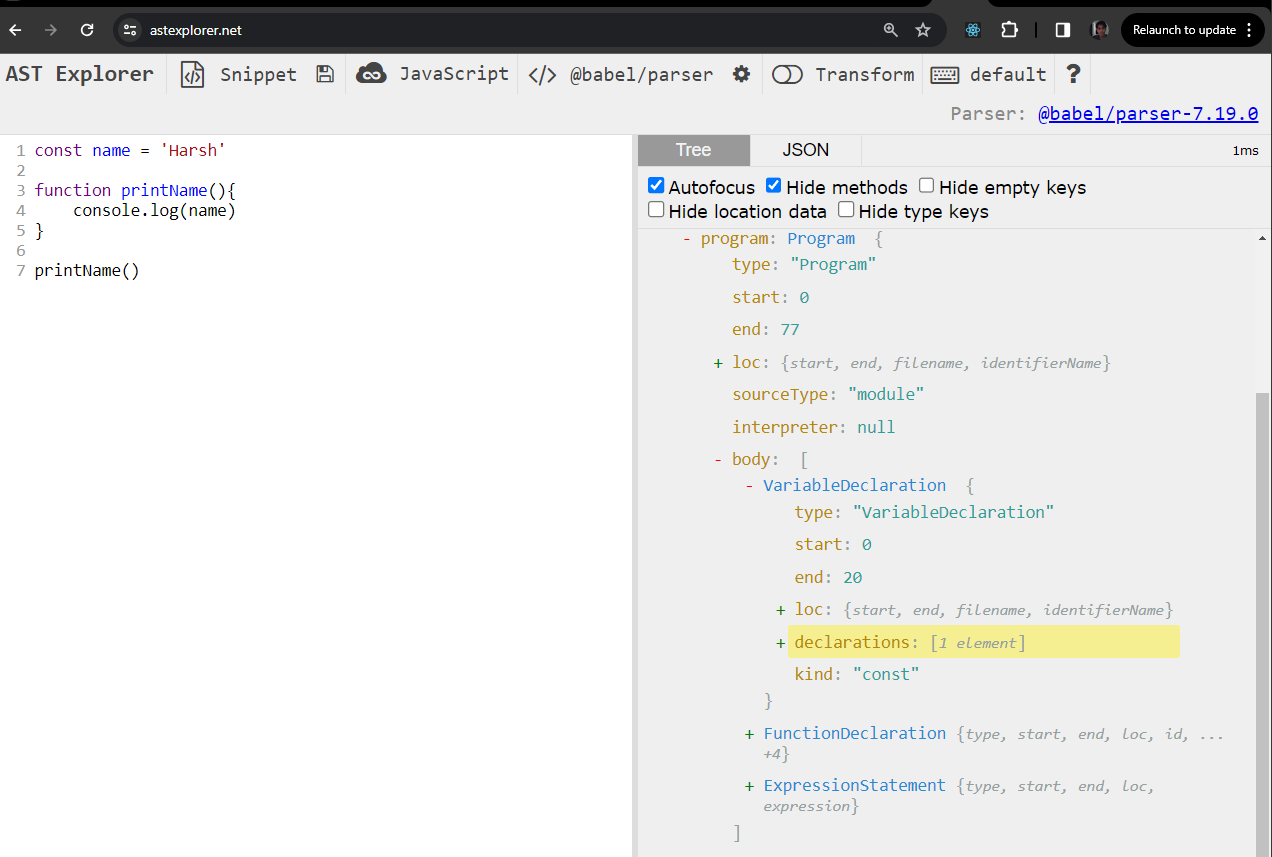Collapse the body array

[x=717, y=458]
